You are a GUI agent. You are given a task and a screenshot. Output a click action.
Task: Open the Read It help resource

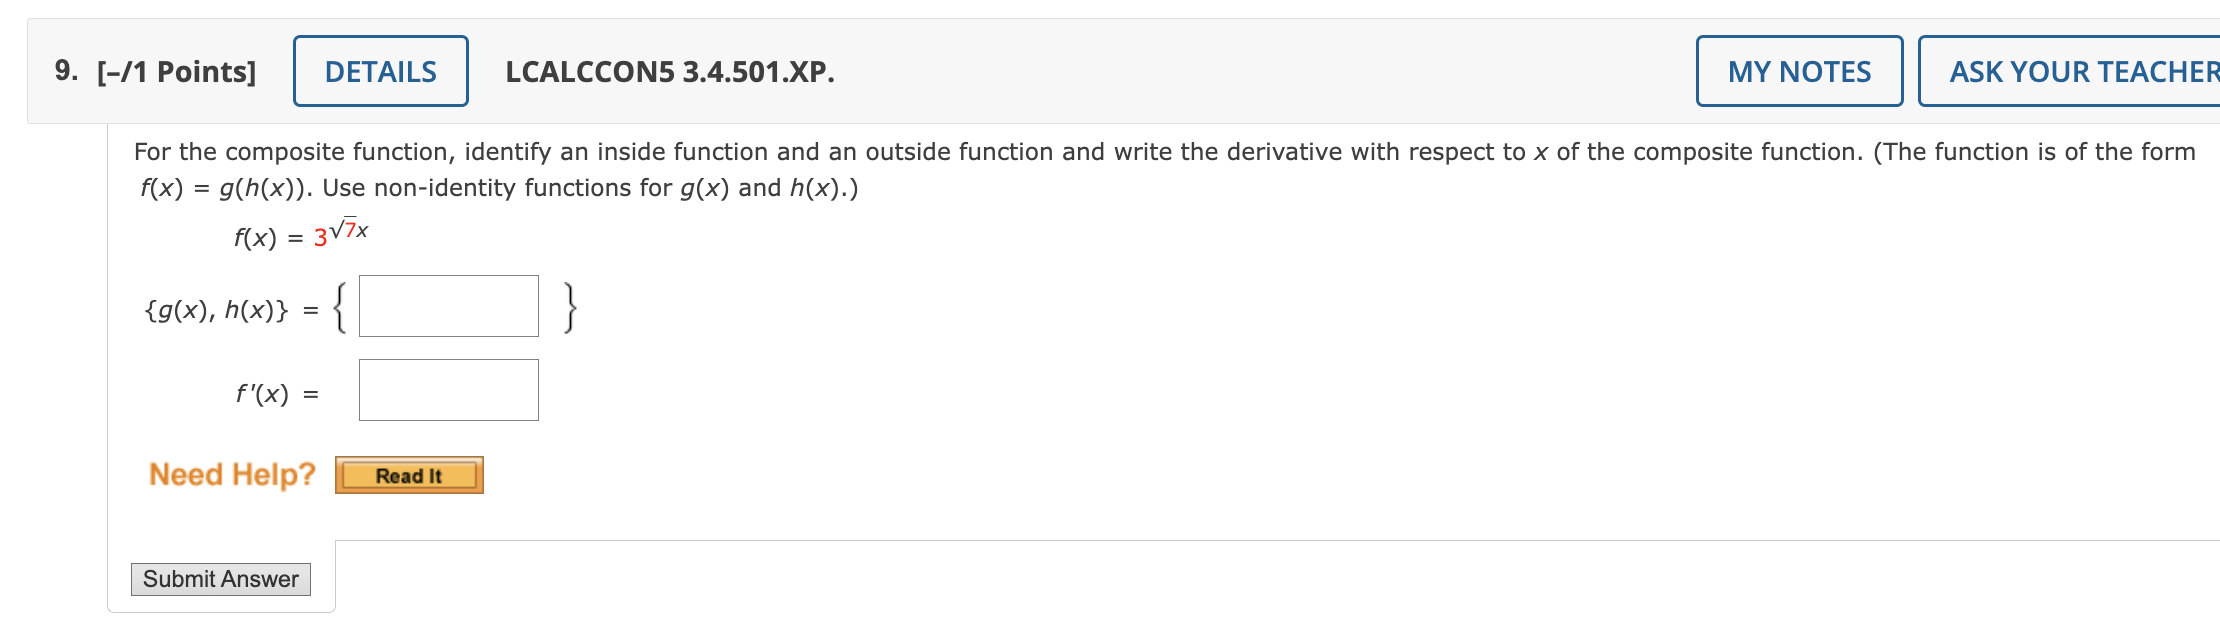(409, 477)
